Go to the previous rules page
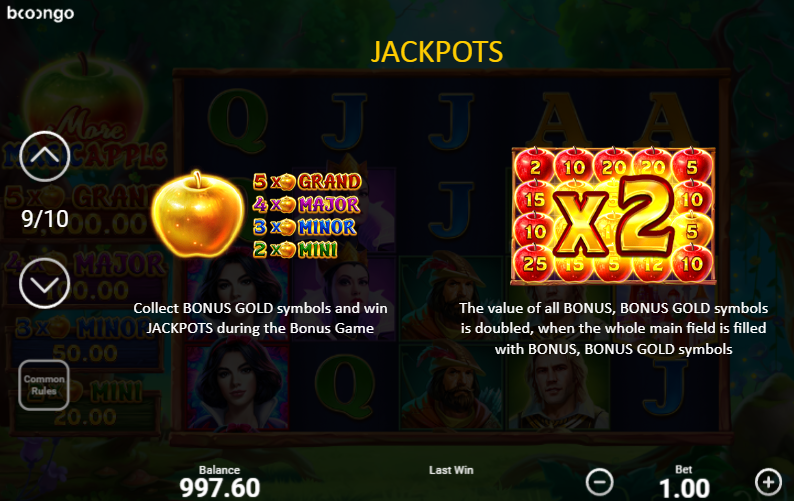794x501 pixels. pos(45,156)
